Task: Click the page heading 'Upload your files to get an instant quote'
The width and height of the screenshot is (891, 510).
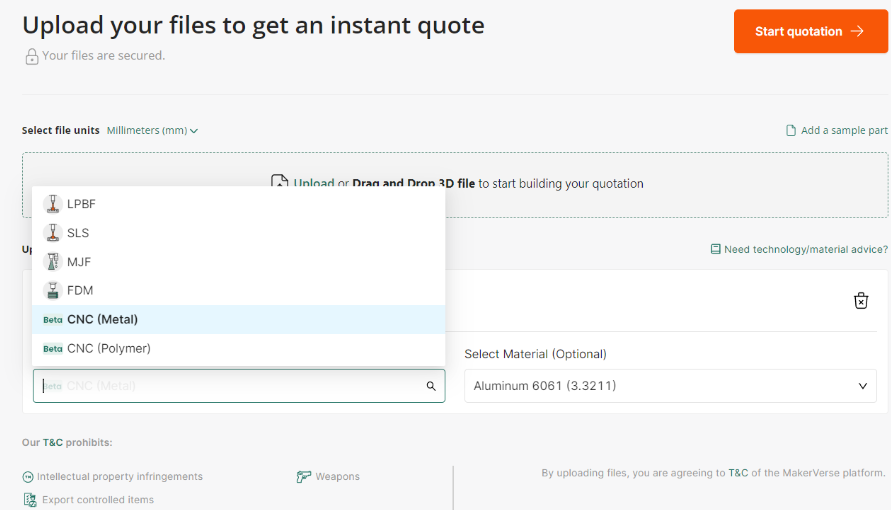Action: (253, 26)
